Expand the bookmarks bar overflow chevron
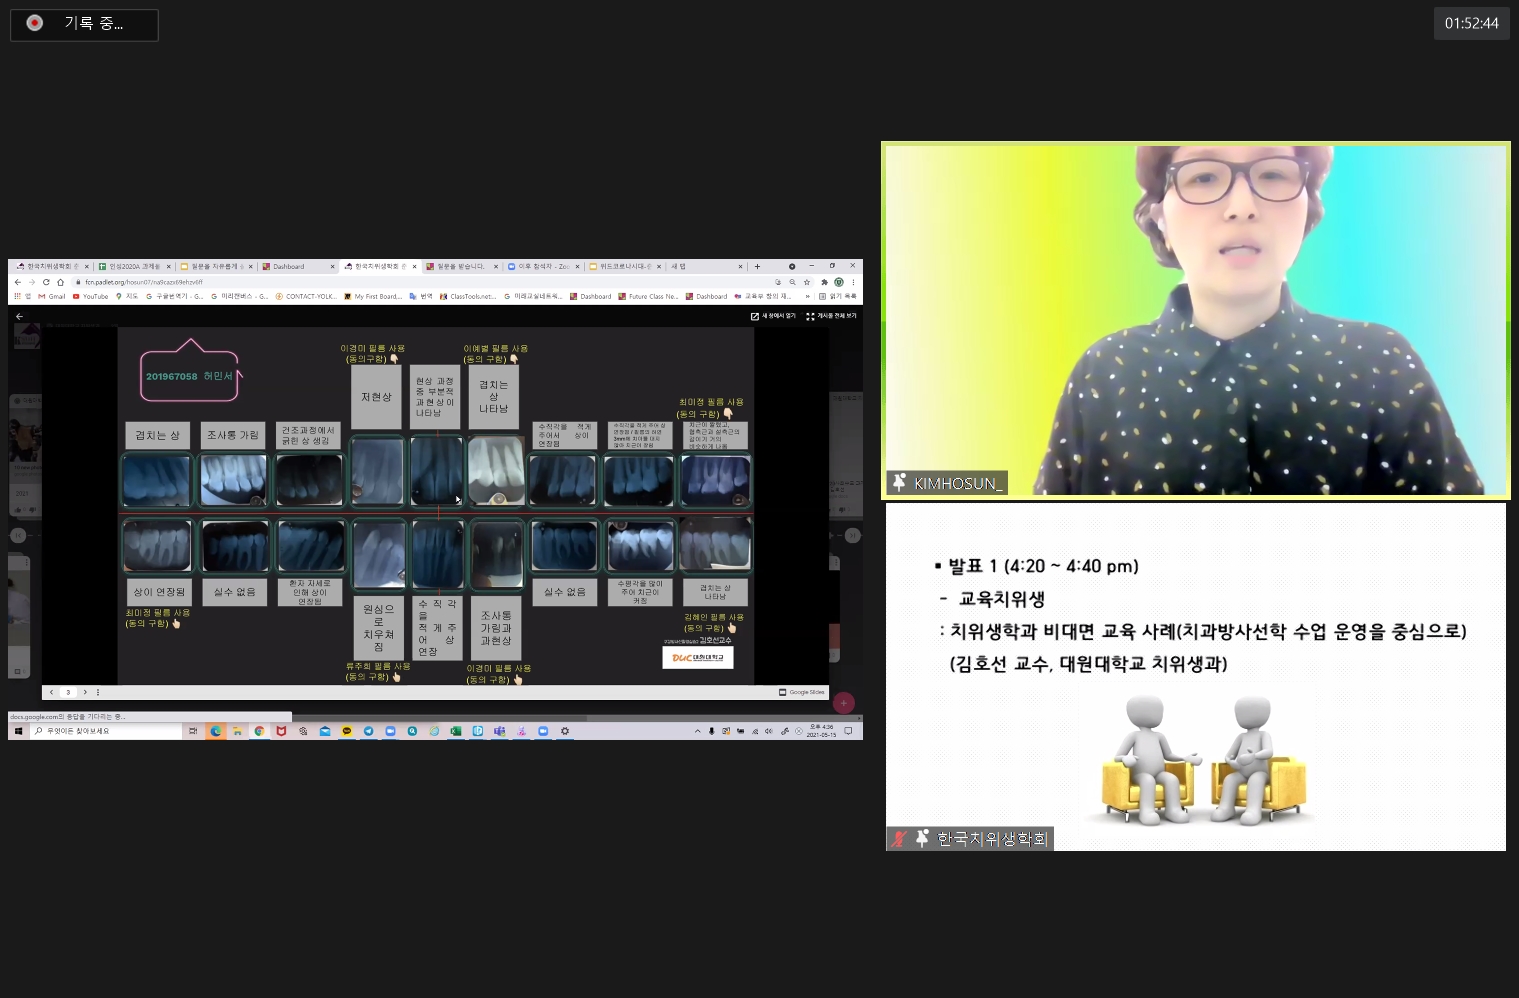This screenshot has height=998, width=1519. tap(807, 296)
